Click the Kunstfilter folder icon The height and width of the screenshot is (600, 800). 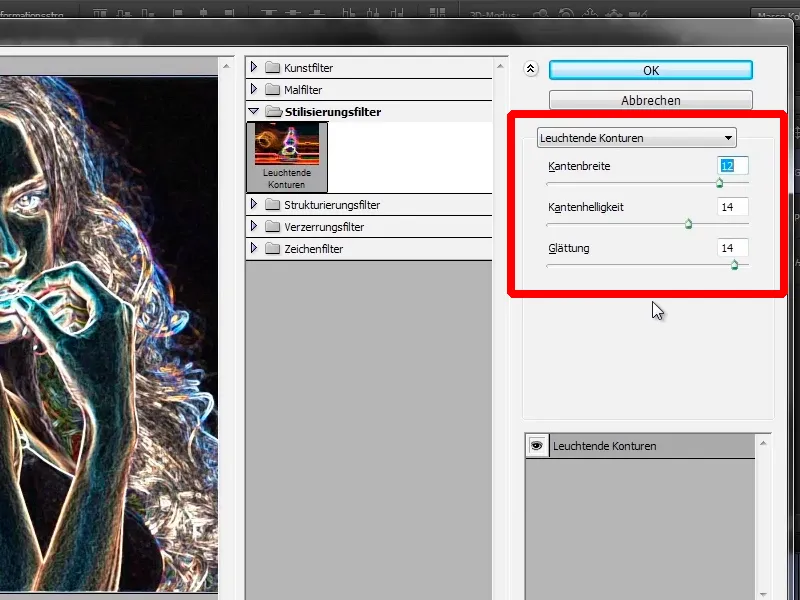point(273,67)
